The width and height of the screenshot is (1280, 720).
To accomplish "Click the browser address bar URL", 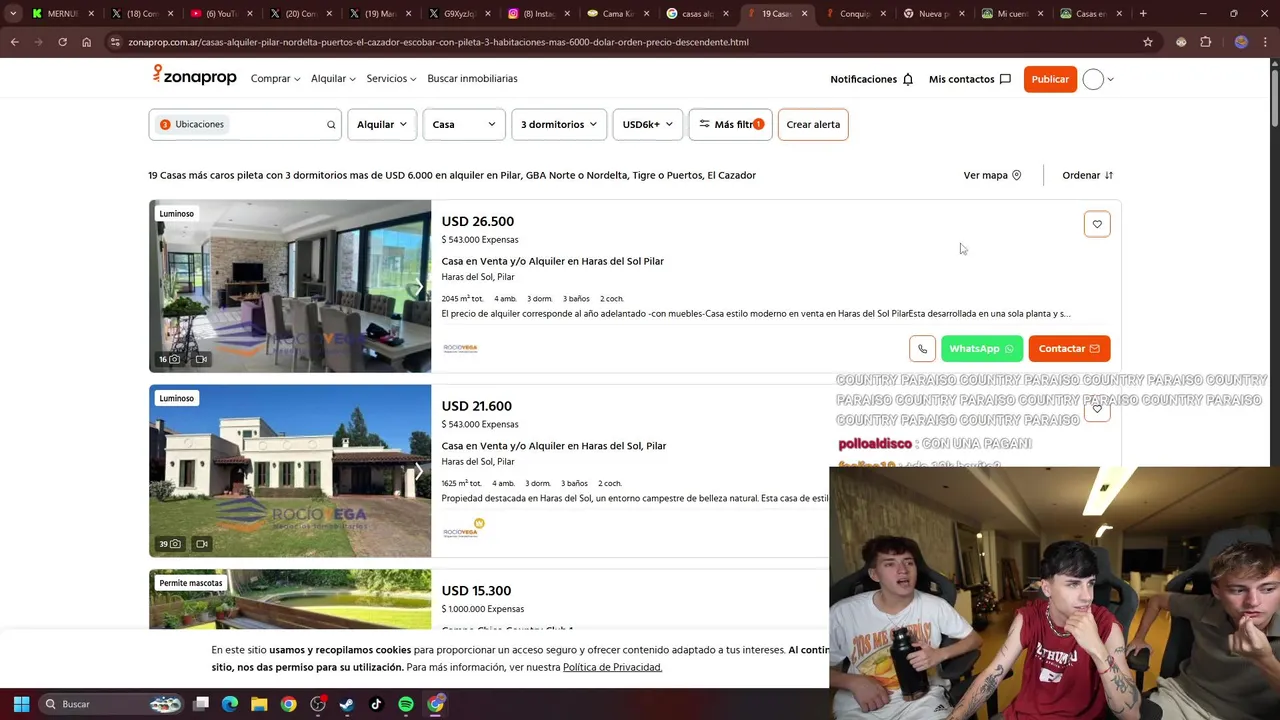I will (438, 42).
